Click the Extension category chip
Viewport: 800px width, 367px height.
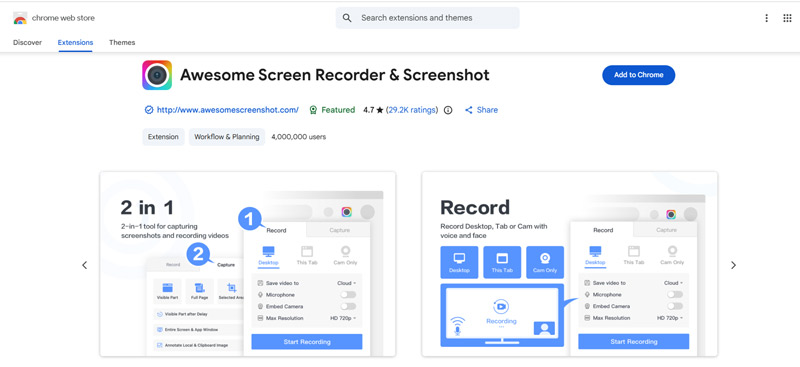click(163, 137)
